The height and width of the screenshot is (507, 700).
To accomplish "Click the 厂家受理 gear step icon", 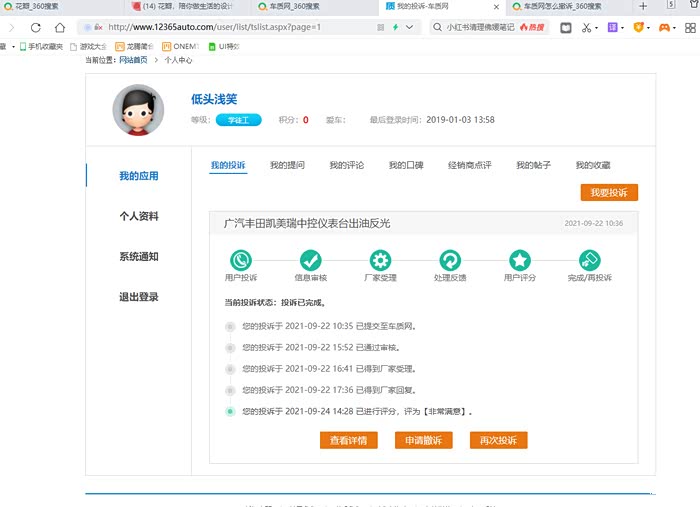I will coord(380,260).
